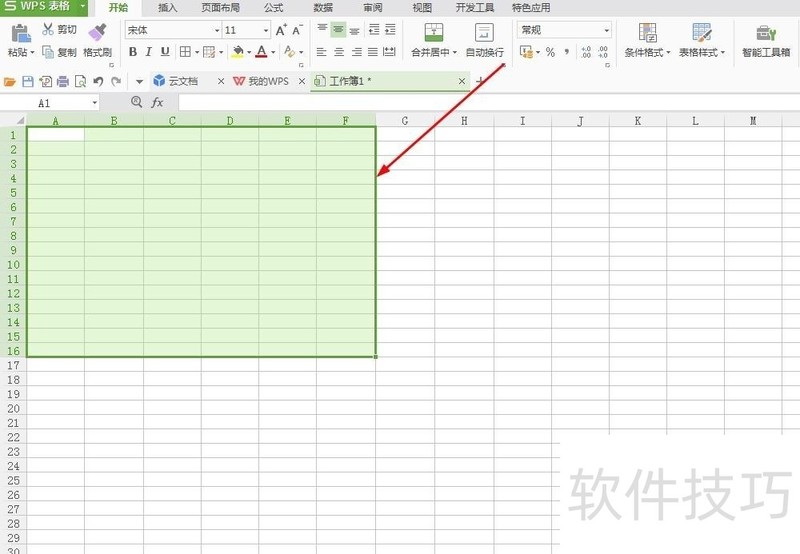Screen dimensions: 800x554
Task: Align text to bottom of cell
Action: point(355,30)
